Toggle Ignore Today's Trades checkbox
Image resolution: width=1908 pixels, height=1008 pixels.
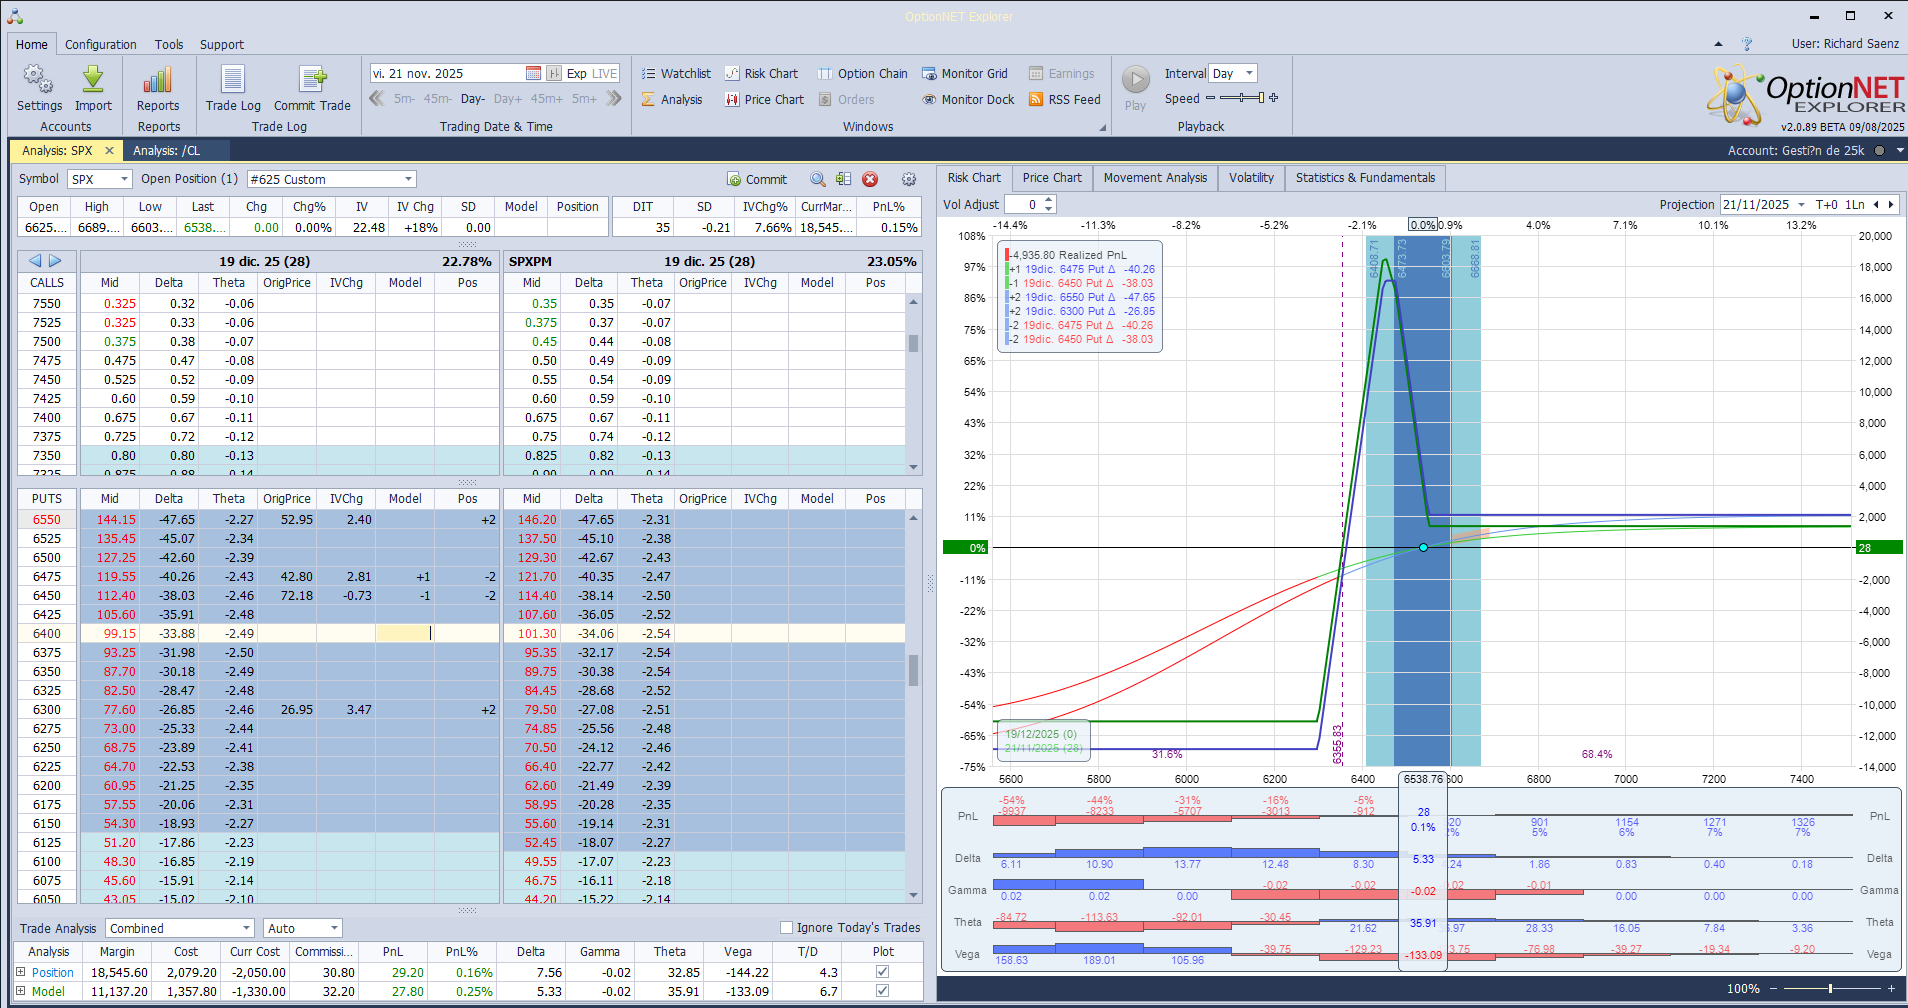point(786,928)
